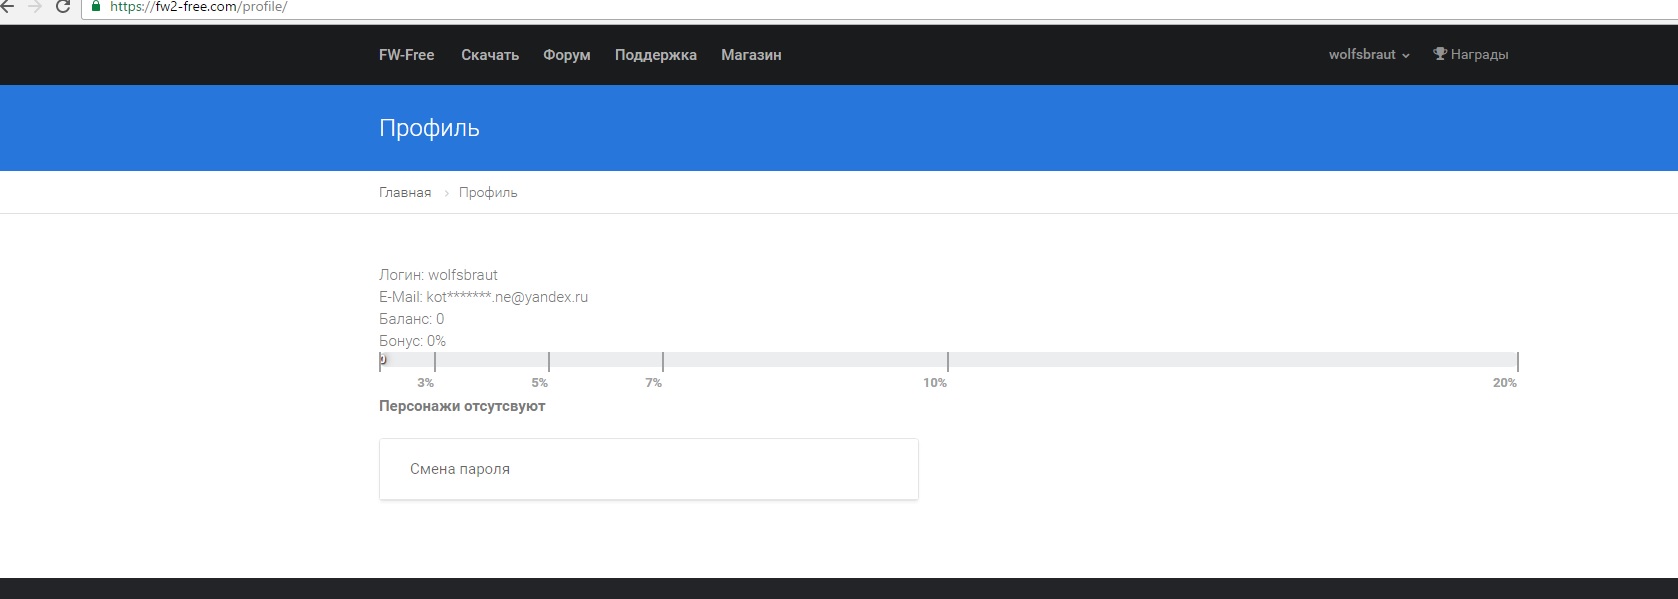Open the Форум menu item

click(566, 55)
